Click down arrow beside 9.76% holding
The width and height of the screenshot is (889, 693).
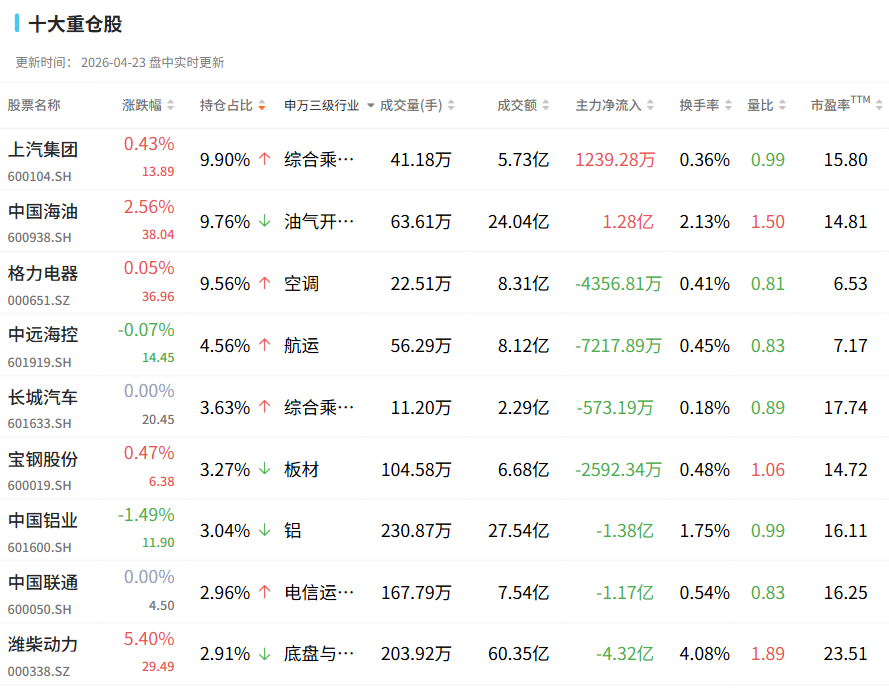[265, 221]
